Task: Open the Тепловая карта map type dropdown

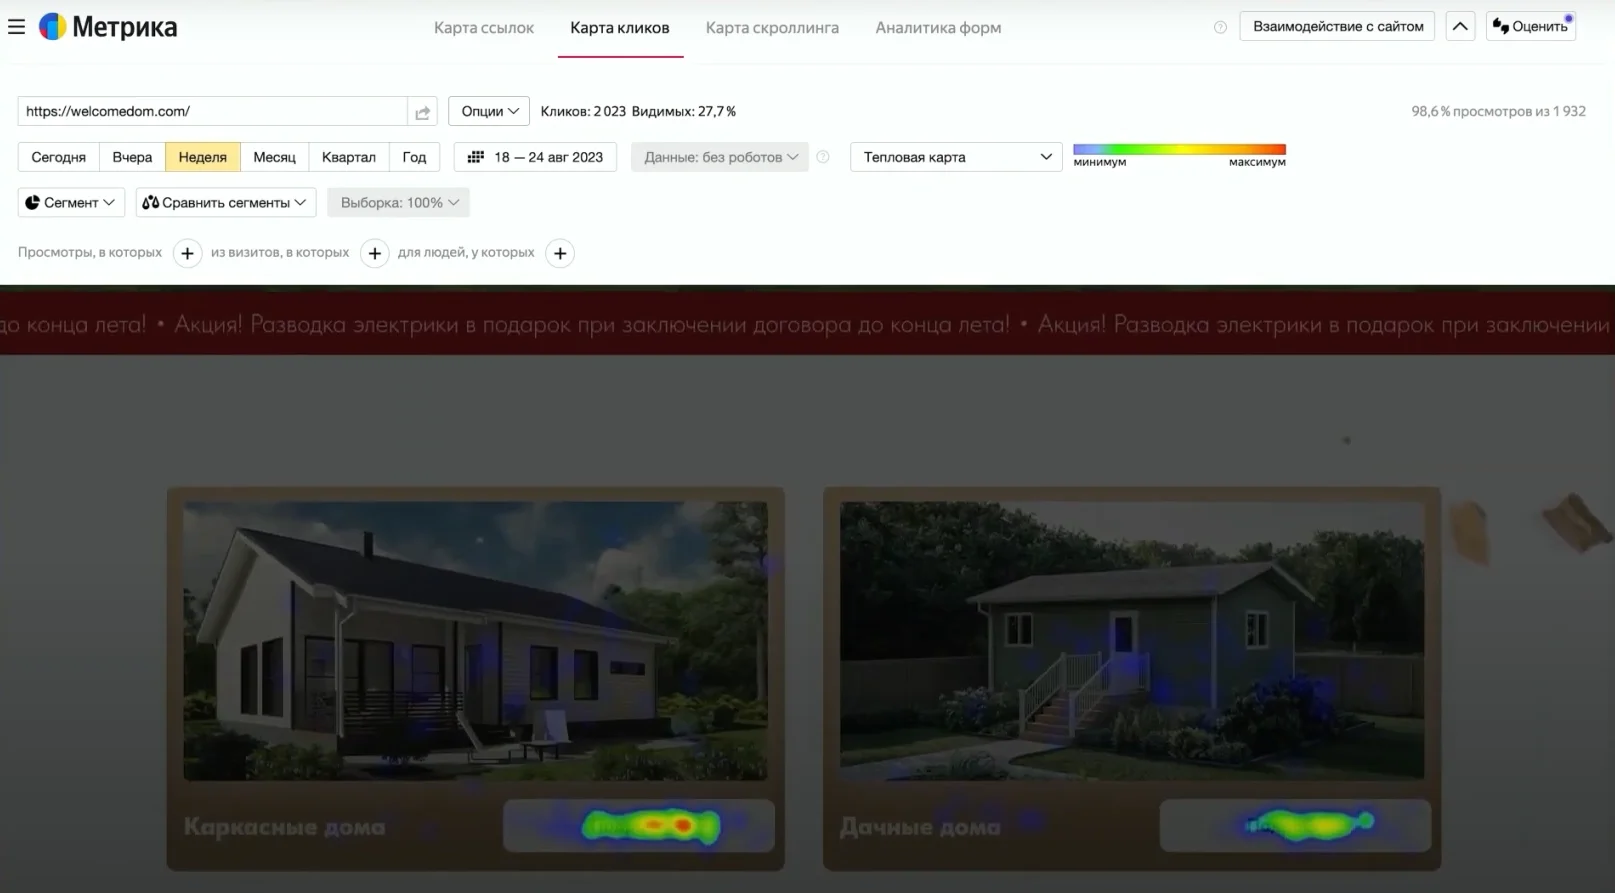Action: 956,157
